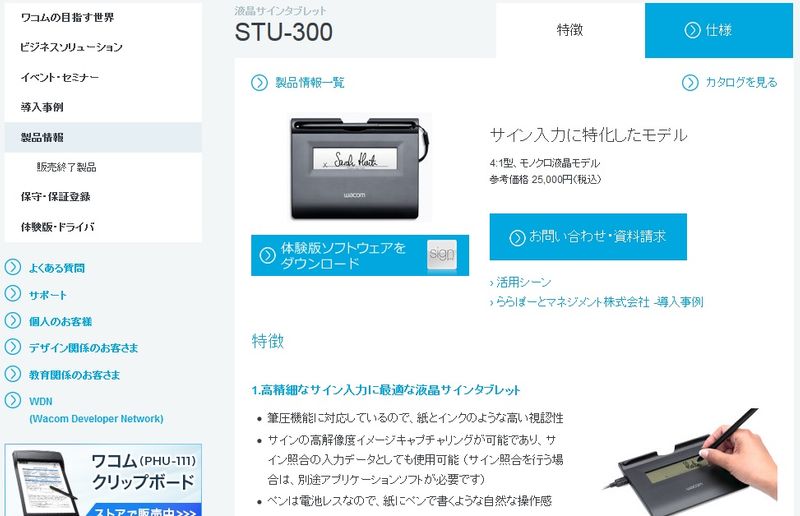Click the sign software icon on download banner
This screenshot has height=516, width=800.
tap(442, 255)
